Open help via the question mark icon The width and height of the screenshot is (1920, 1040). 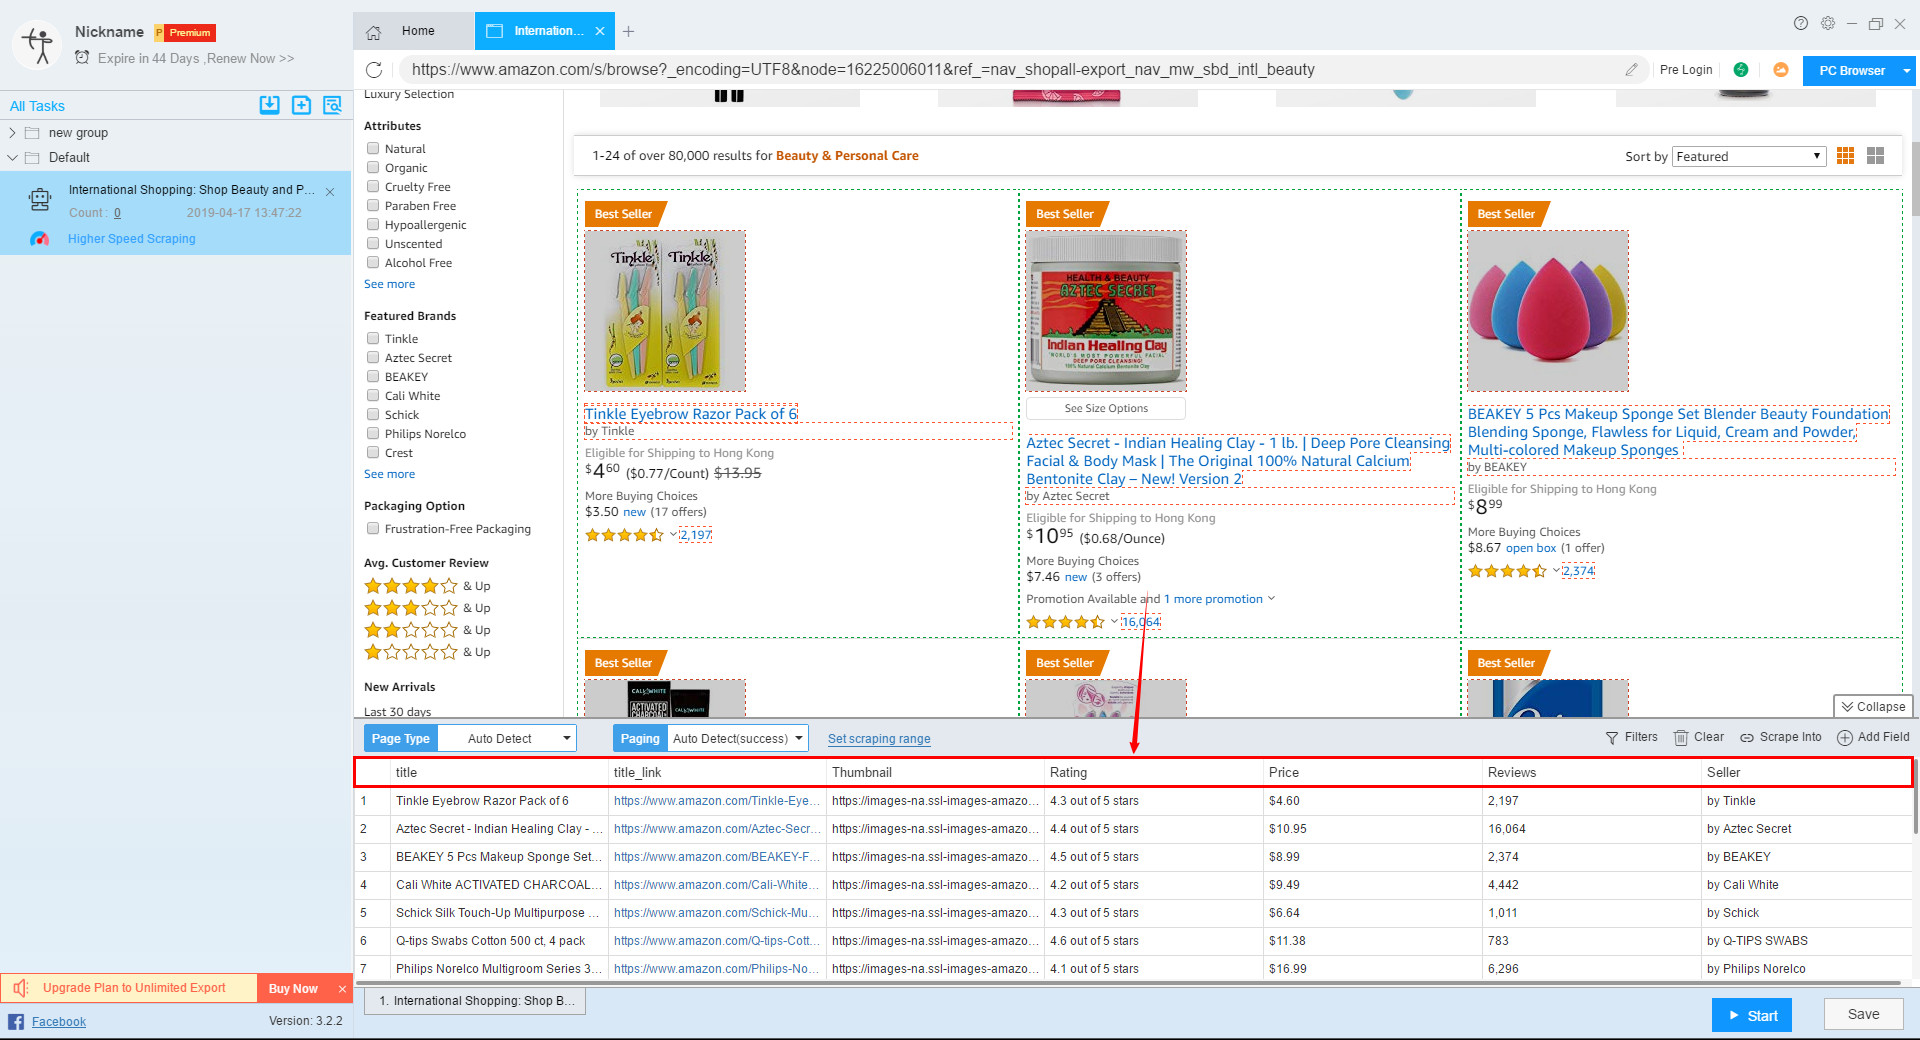[x=1801, y=23]
